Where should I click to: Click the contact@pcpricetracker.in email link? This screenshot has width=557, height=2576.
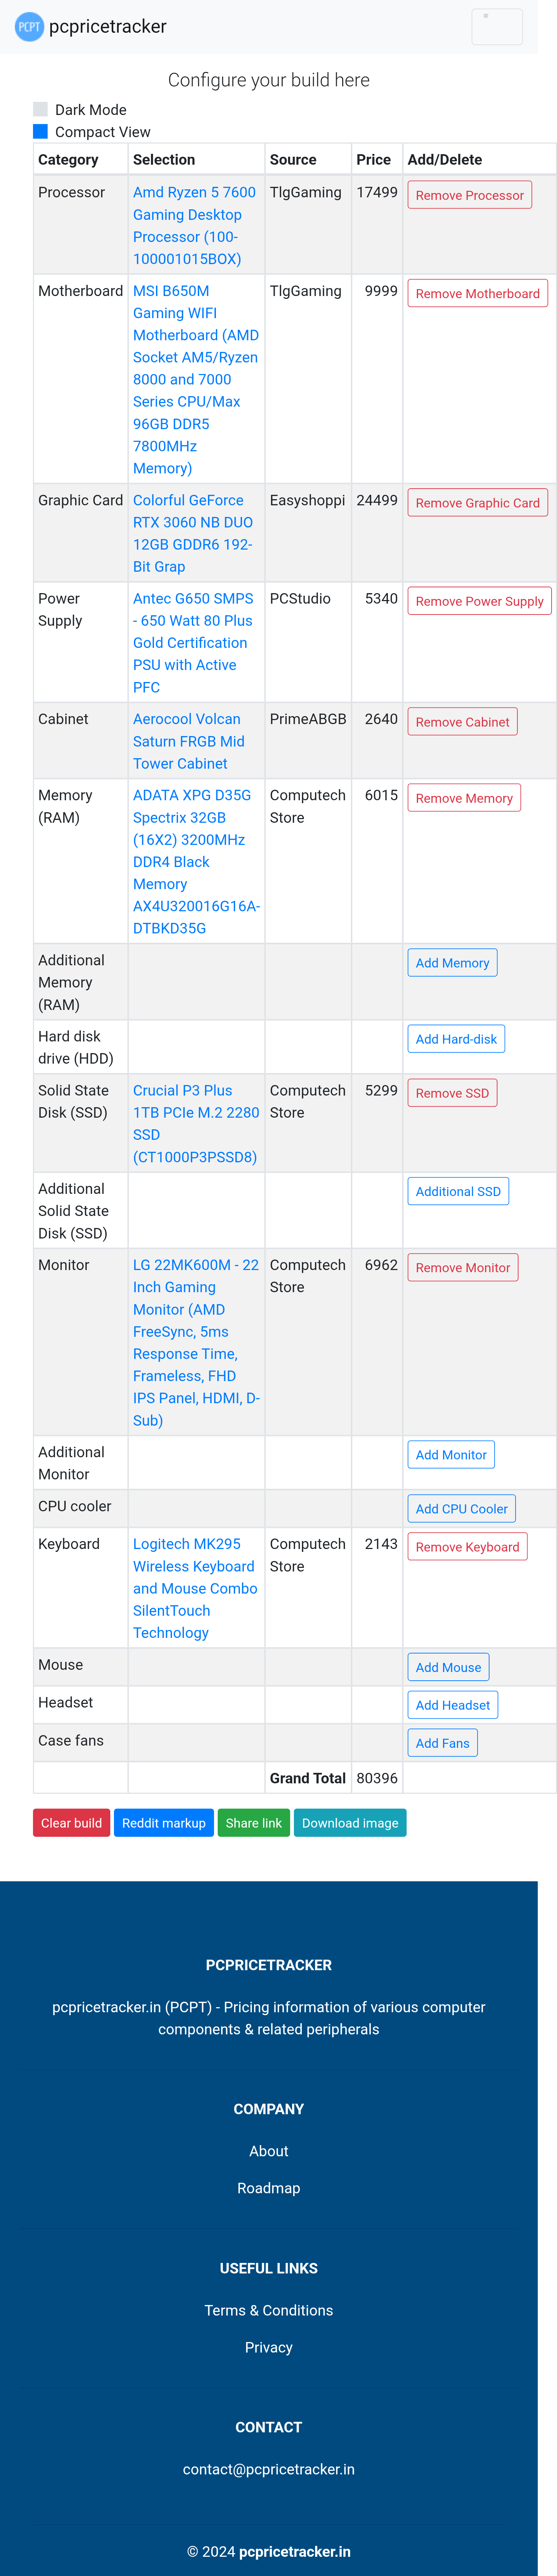point(268,2469)
